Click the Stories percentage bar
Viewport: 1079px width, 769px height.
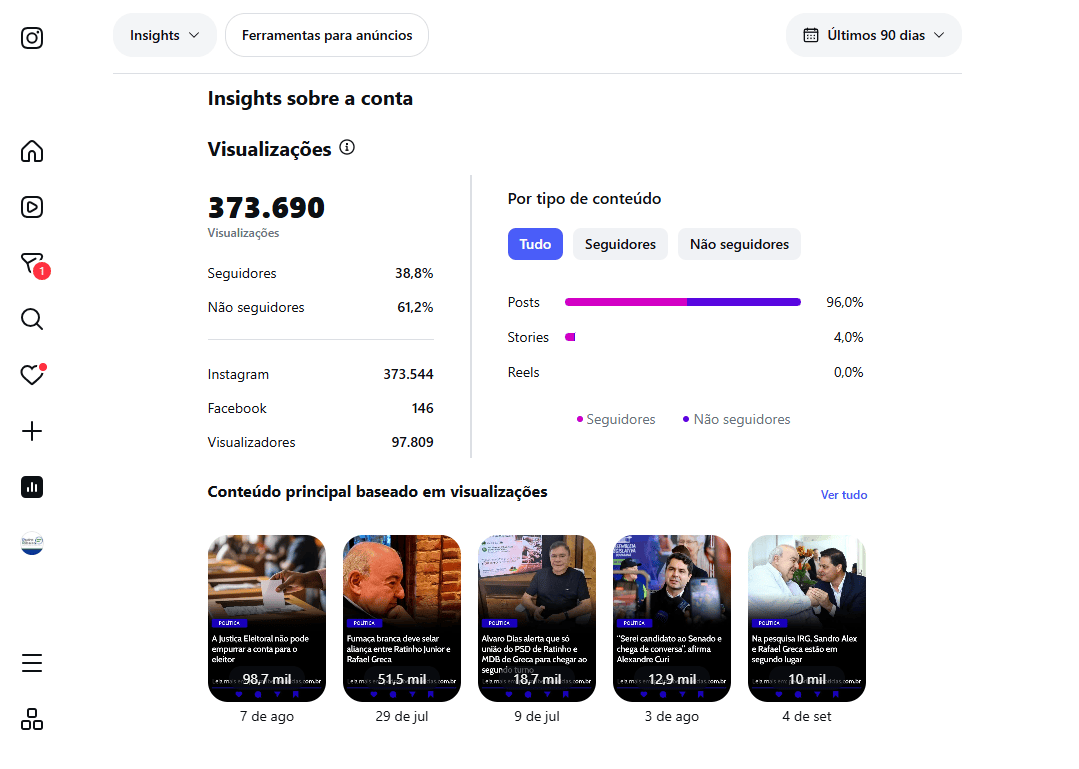(570, 337)
